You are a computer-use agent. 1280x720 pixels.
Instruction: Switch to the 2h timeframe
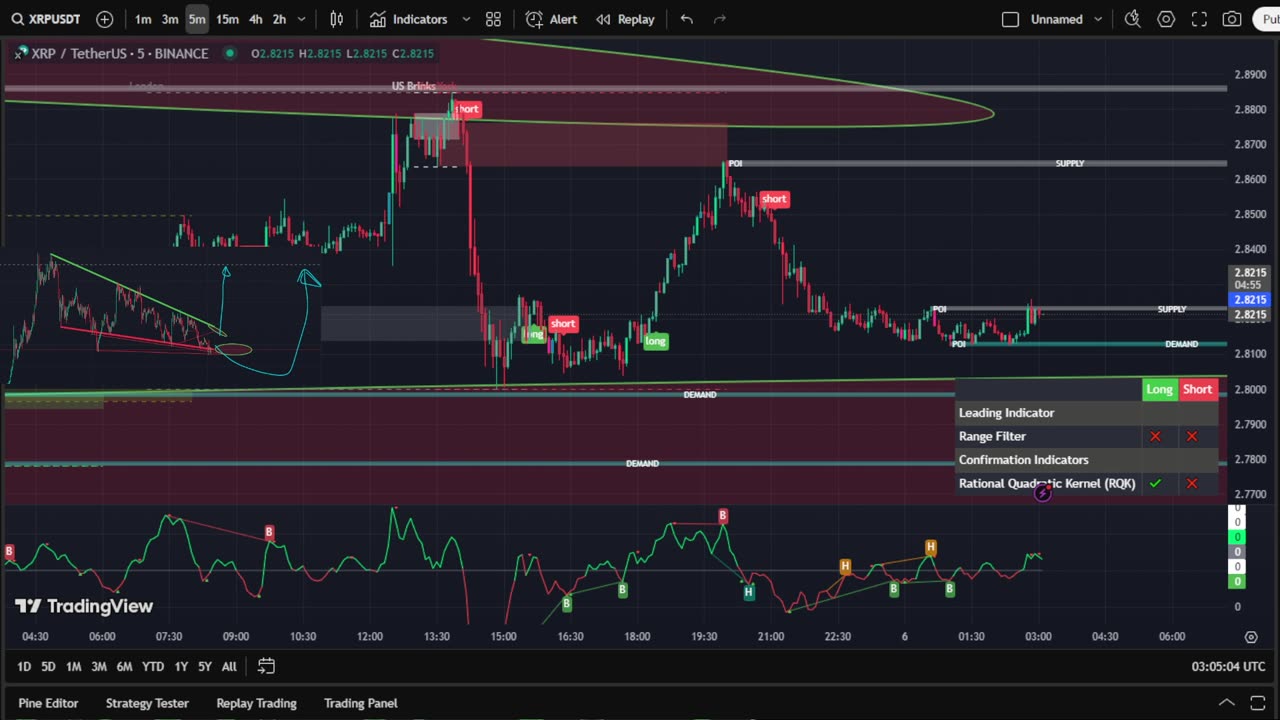[x=279, y=19]
